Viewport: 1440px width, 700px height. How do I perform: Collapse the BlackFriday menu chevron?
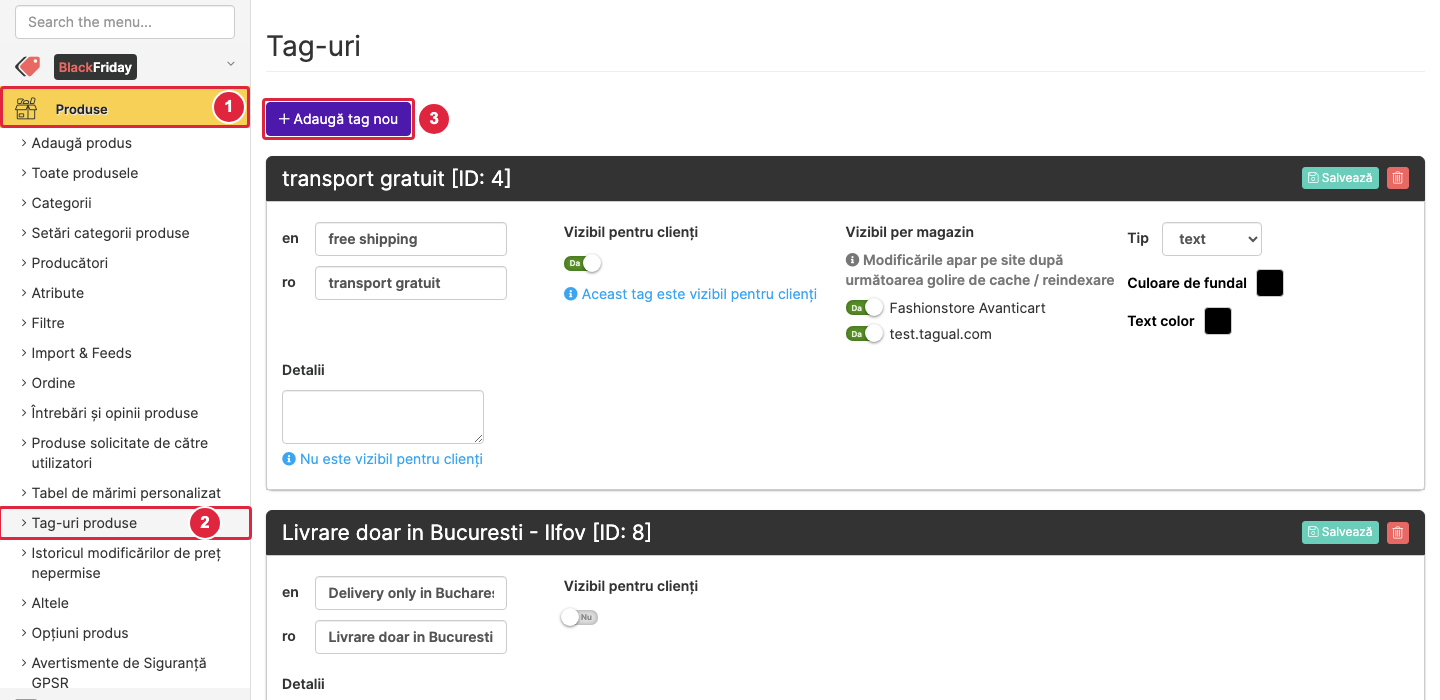pos(231,65)
